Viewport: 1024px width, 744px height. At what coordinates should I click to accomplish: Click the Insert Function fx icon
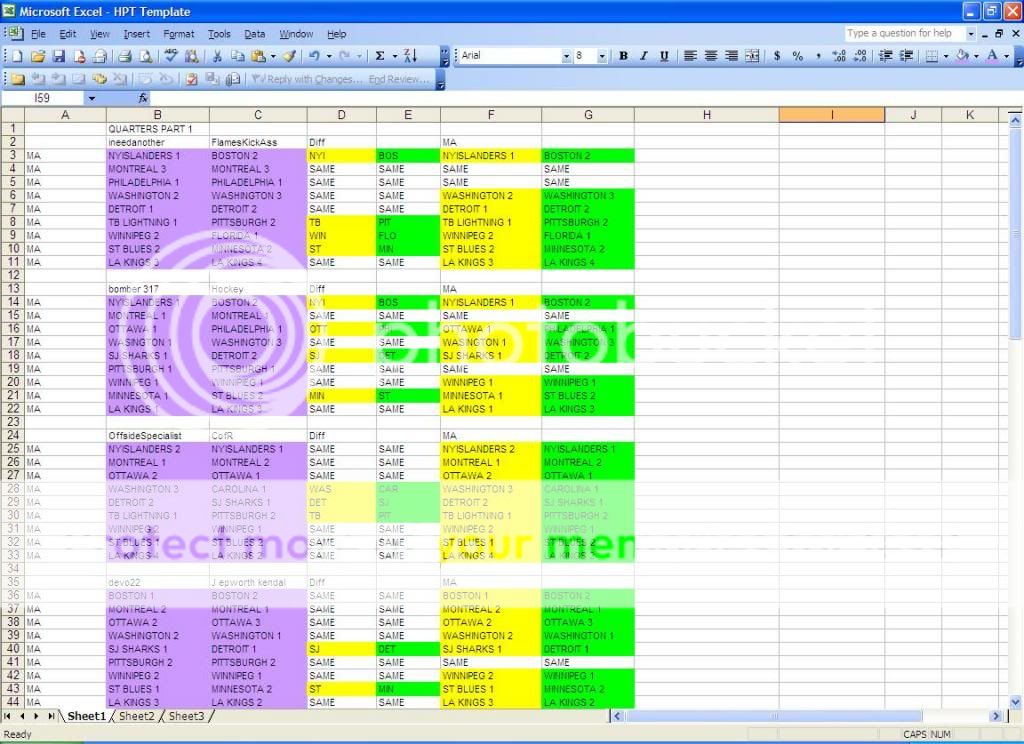pos(143,98)
